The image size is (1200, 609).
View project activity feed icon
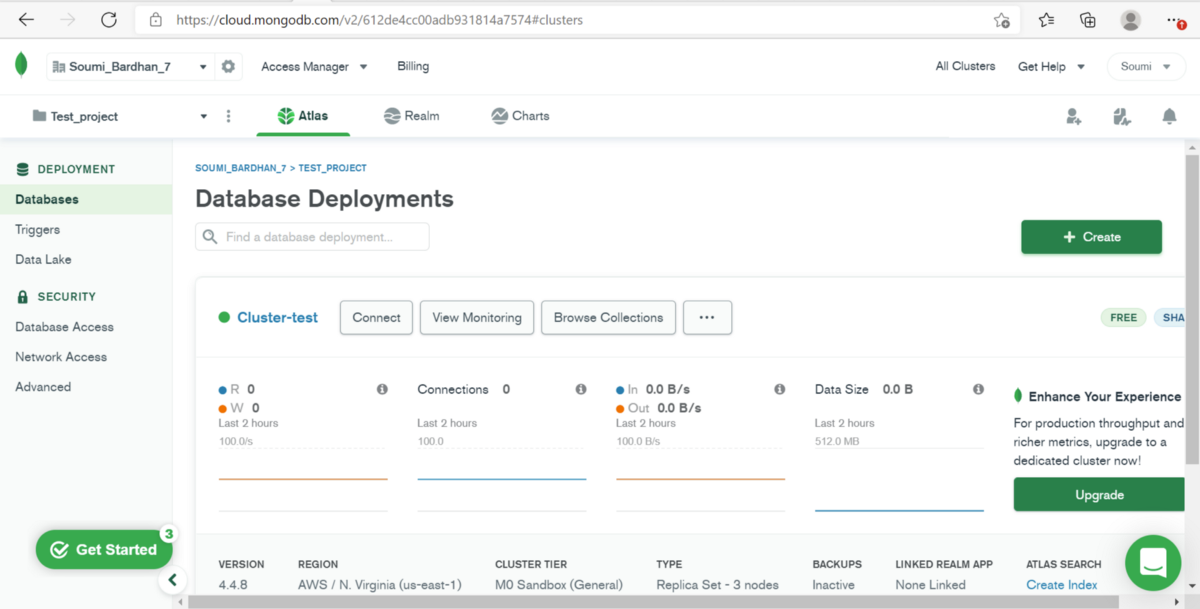pyautogui.click(x=1121, y=116)
